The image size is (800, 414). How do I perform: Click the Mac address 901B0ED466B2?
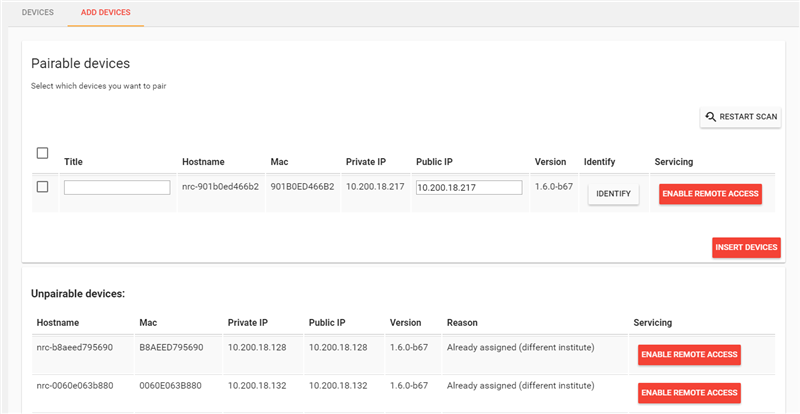[301, 187]
